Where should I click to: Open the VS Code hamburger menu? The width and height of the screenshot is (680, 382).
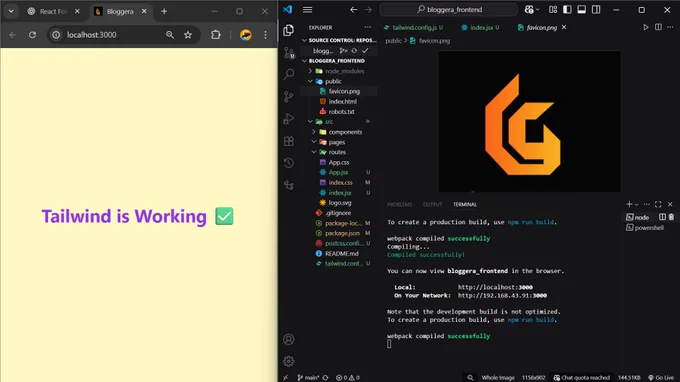pyautogui.click(x=307, y=10)
